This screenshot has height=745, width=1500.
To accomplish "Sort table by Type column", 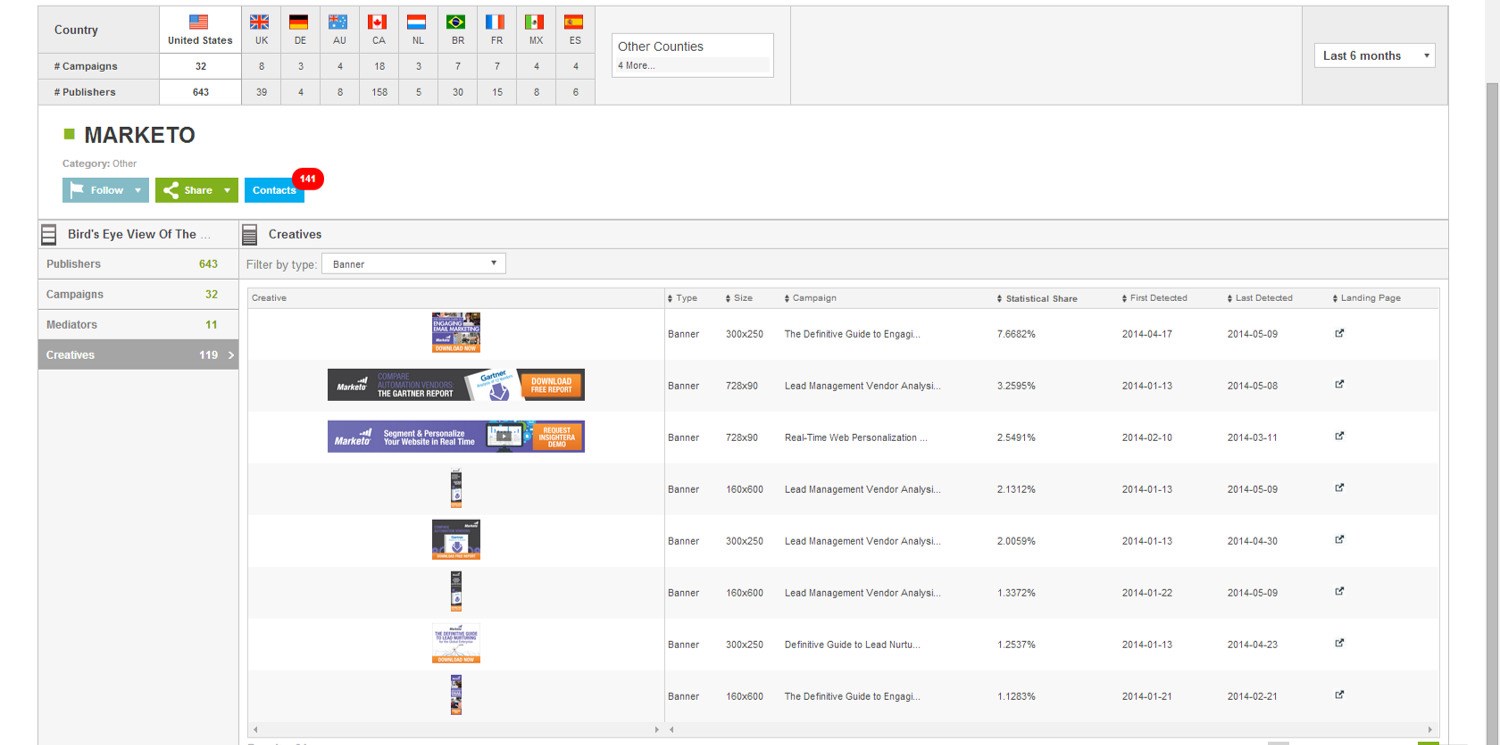I will (x=683, y=298).
